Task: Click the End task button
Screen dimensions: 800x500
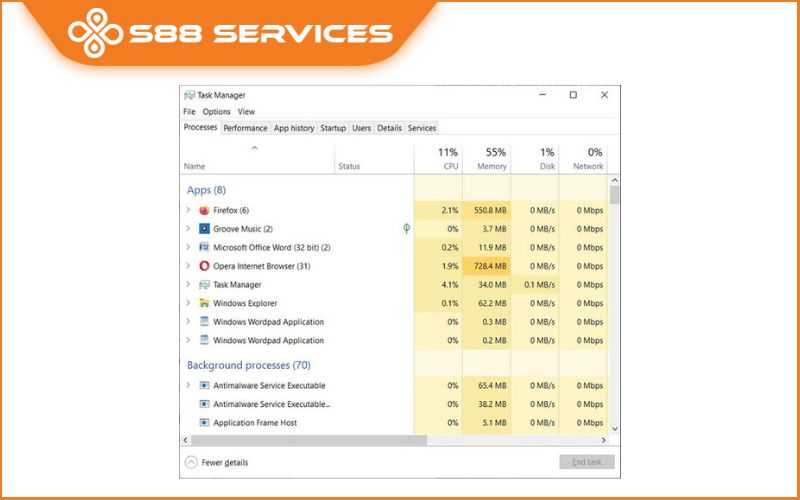Action: (x=587, y=462)
